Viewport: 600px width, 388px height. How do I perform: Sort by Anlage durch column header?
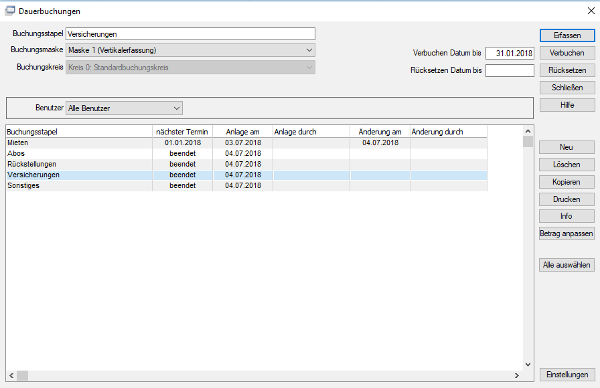(x=311, y=132)
